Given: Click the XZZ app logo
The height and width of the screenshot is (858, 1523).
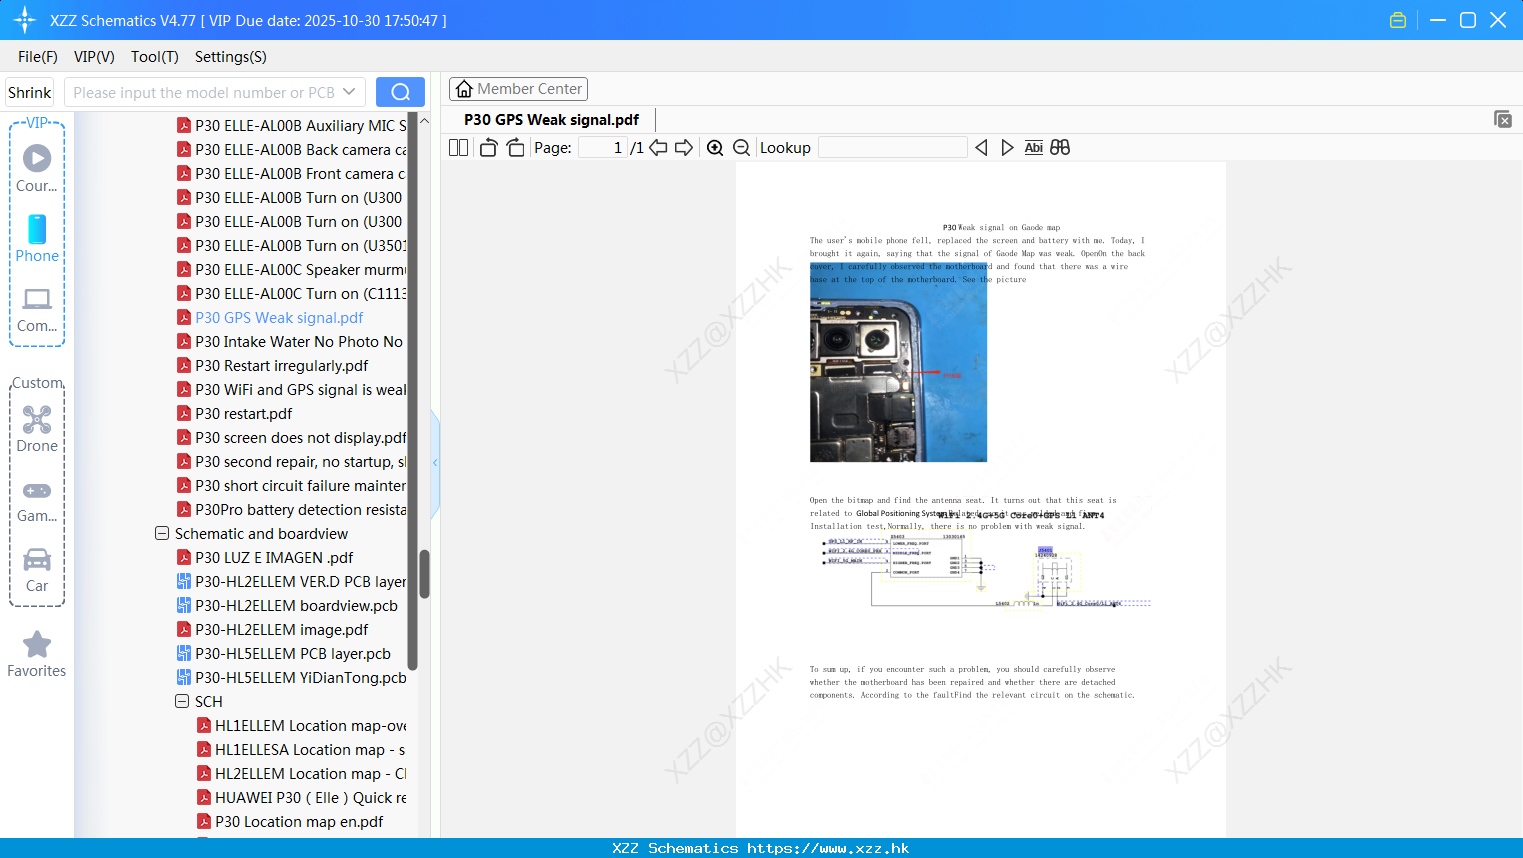Looking at the screenshot, I should [x=24, y=20].
